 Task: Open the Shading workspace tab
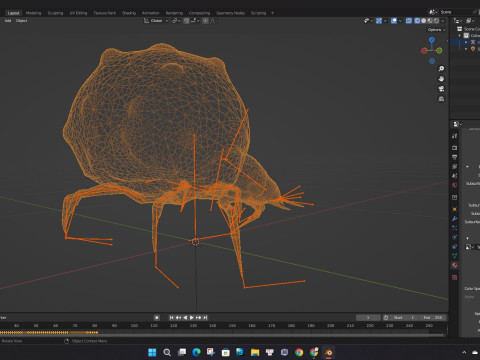129,13
